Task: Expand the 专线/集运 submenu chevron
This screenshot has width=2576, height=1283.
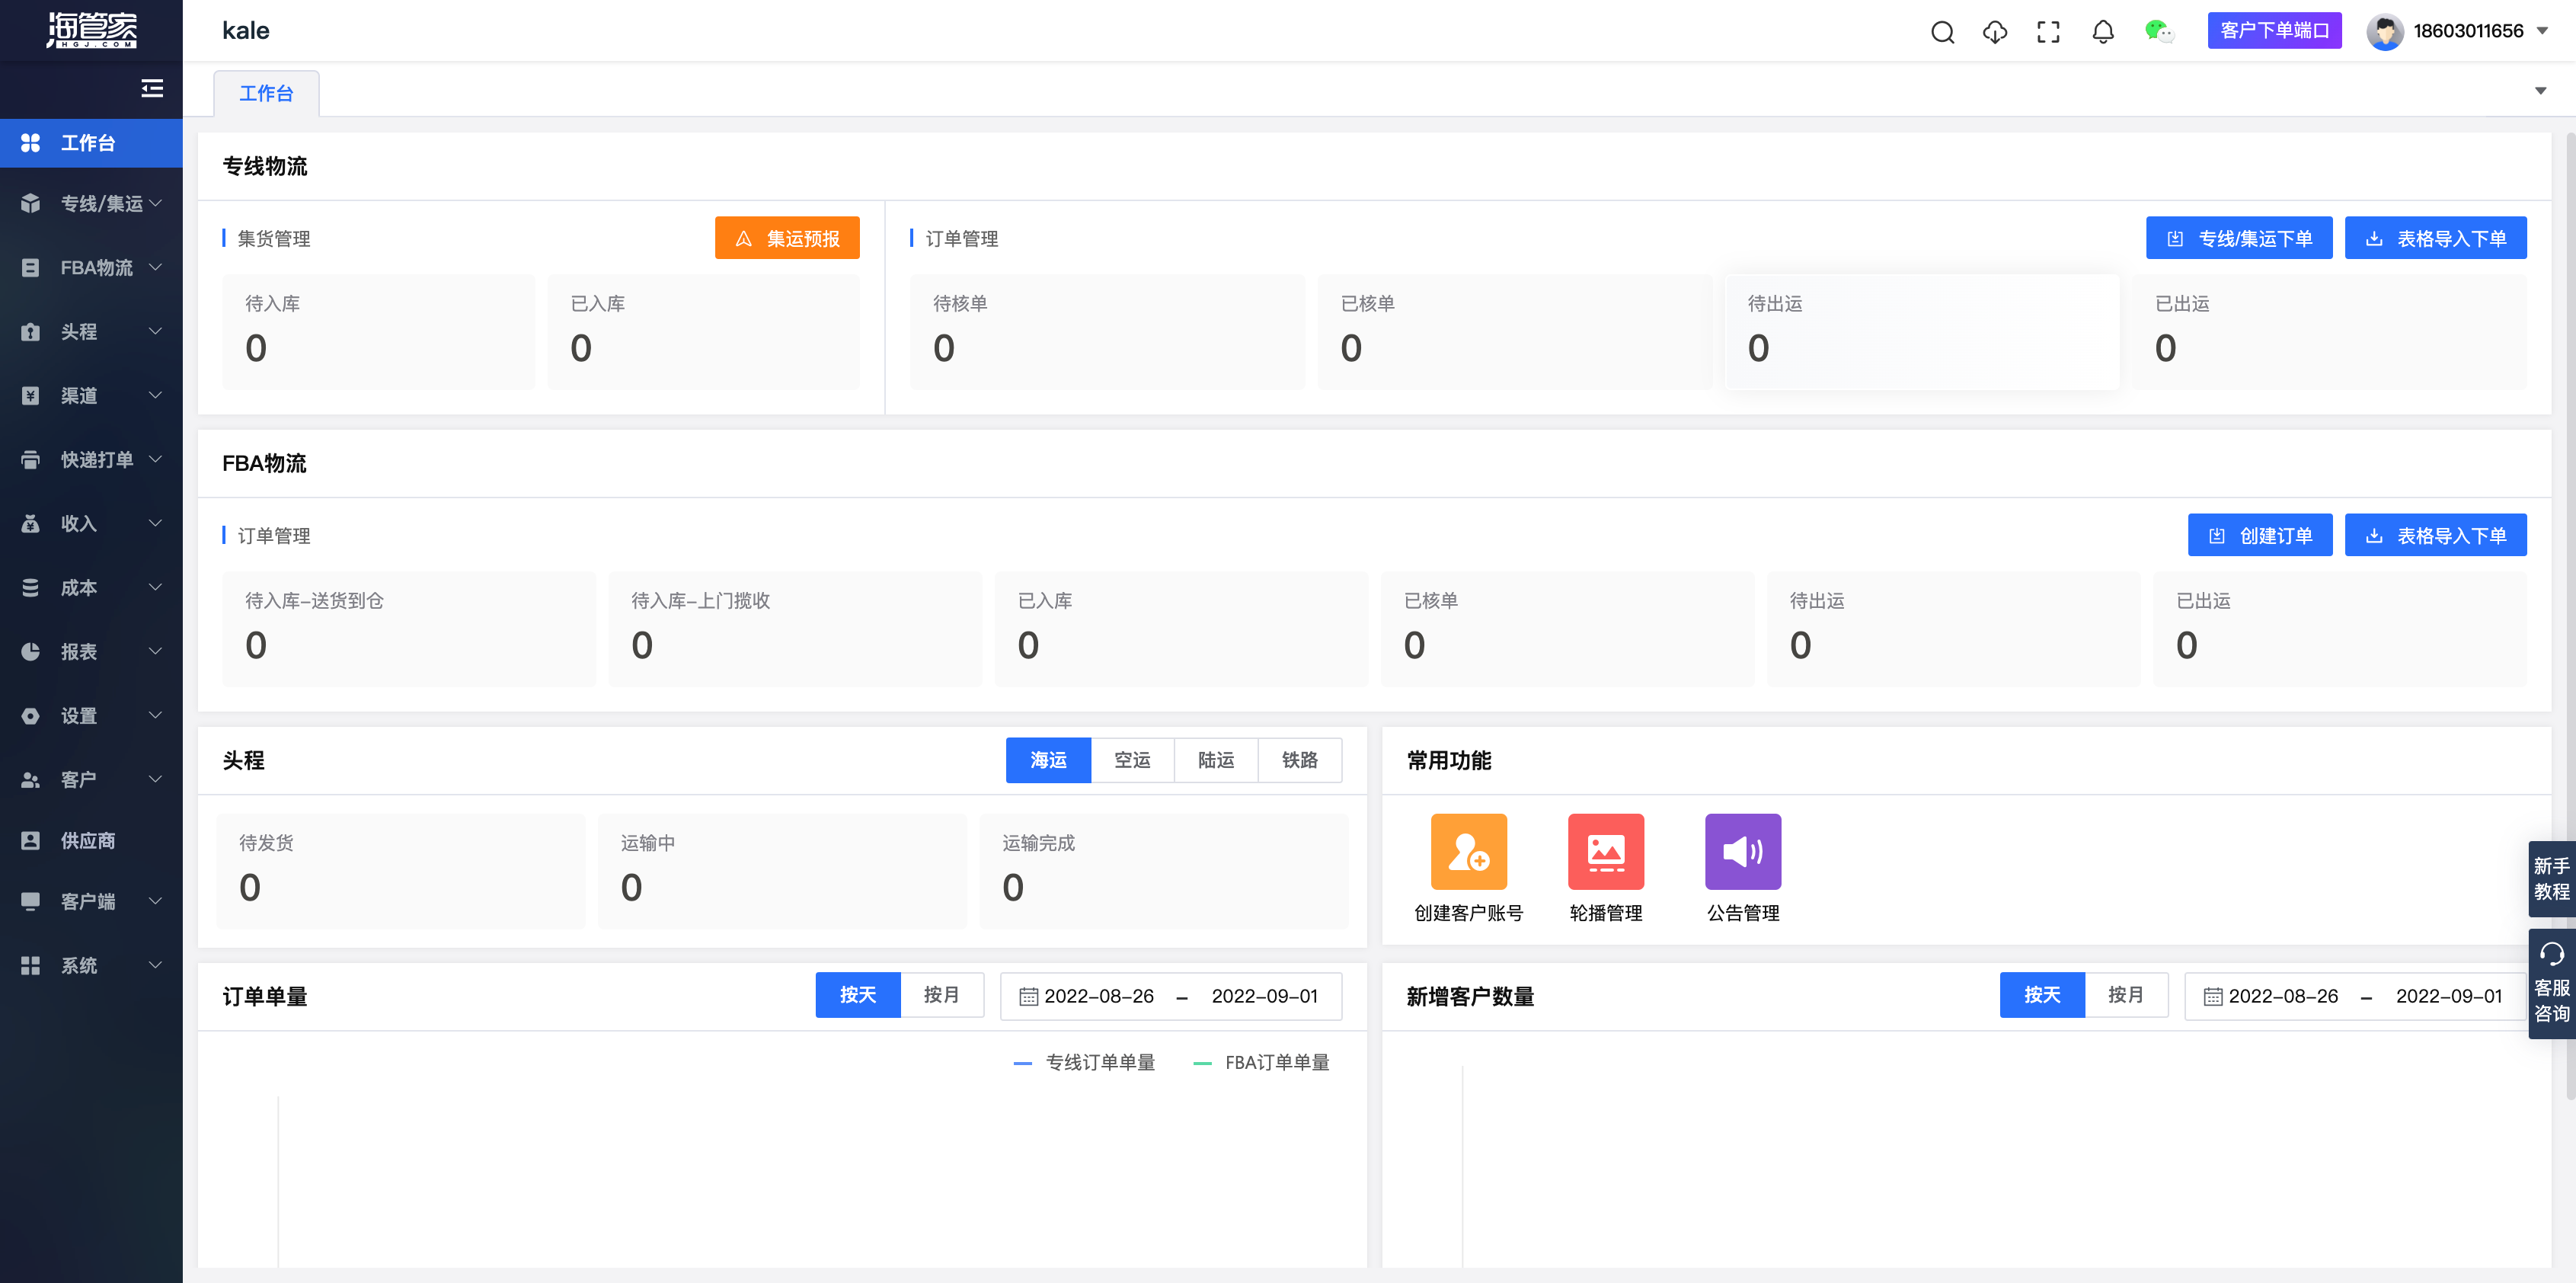Action: pyautogui.click(x=155, y=203)
